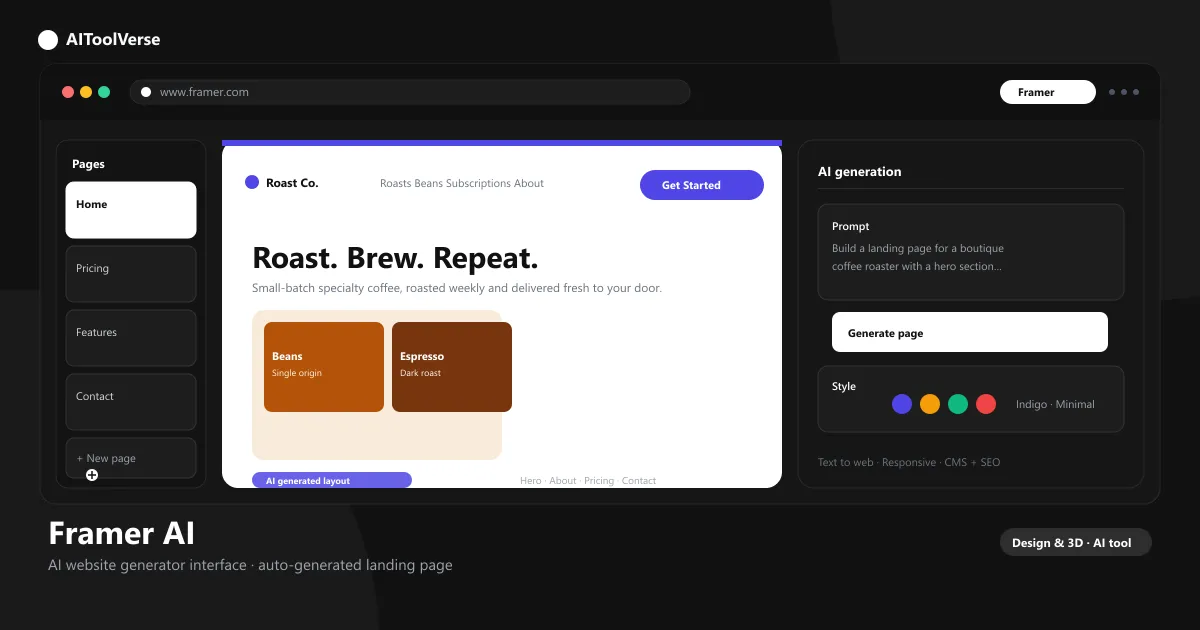Add a page via + New page
The image size is (1200, 630).
coord(131,458)
